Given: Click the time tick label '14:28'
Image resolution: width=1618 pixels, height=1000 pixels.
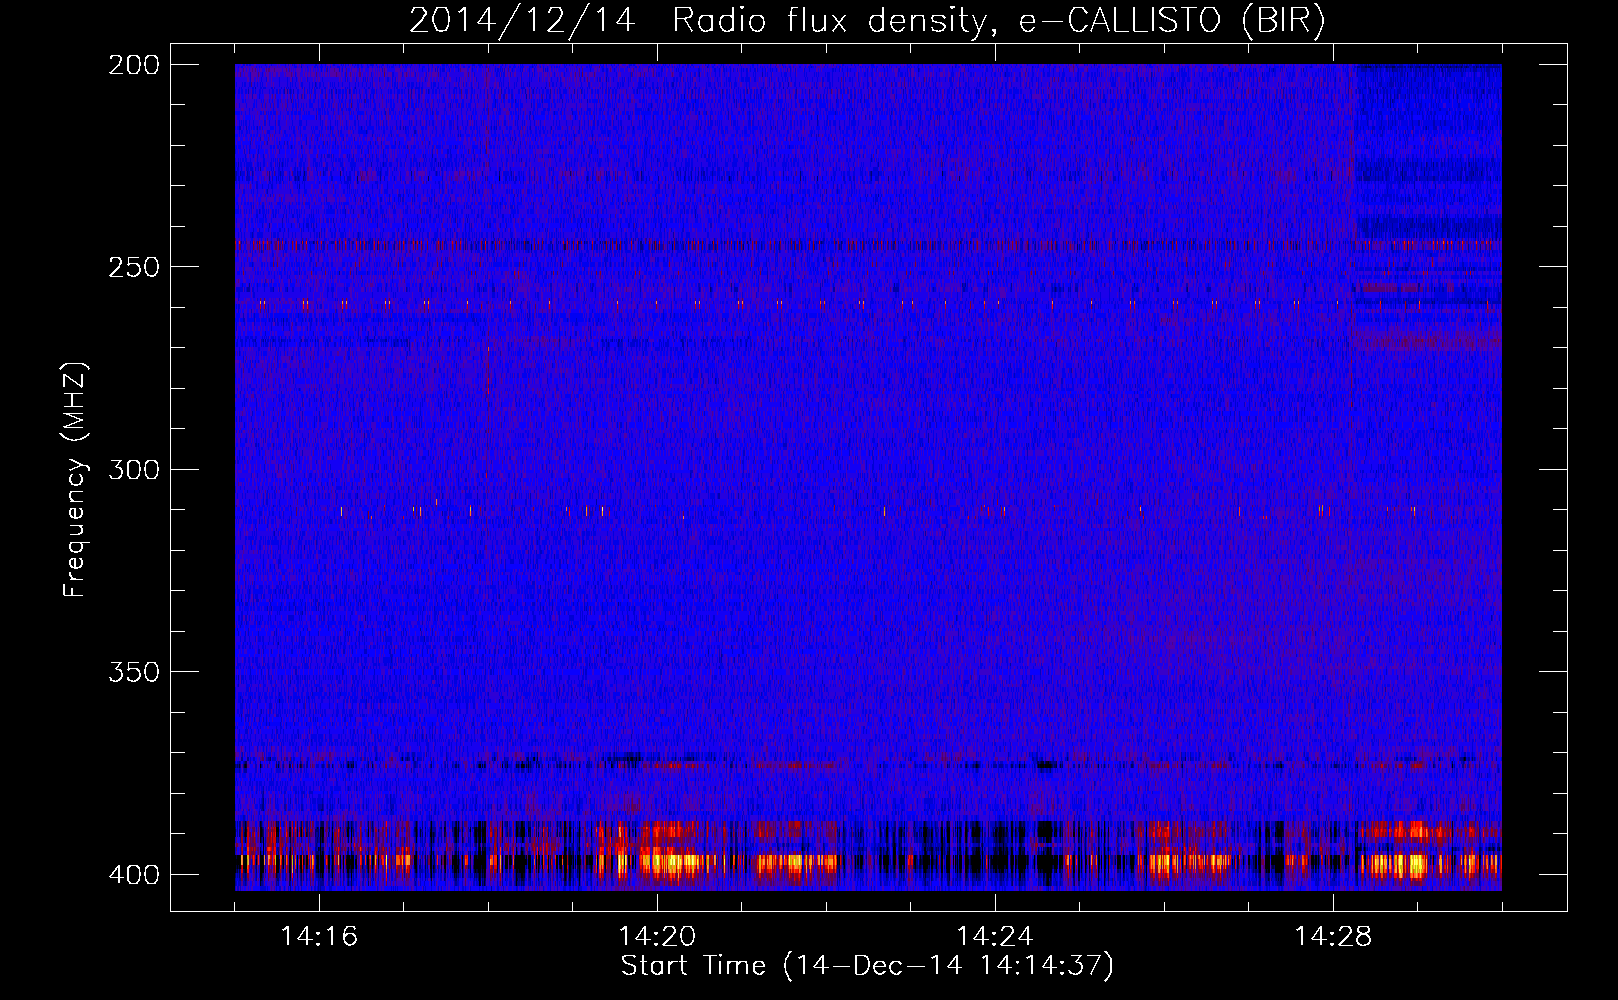Looking at the screenshot, I should point(1333,936).
